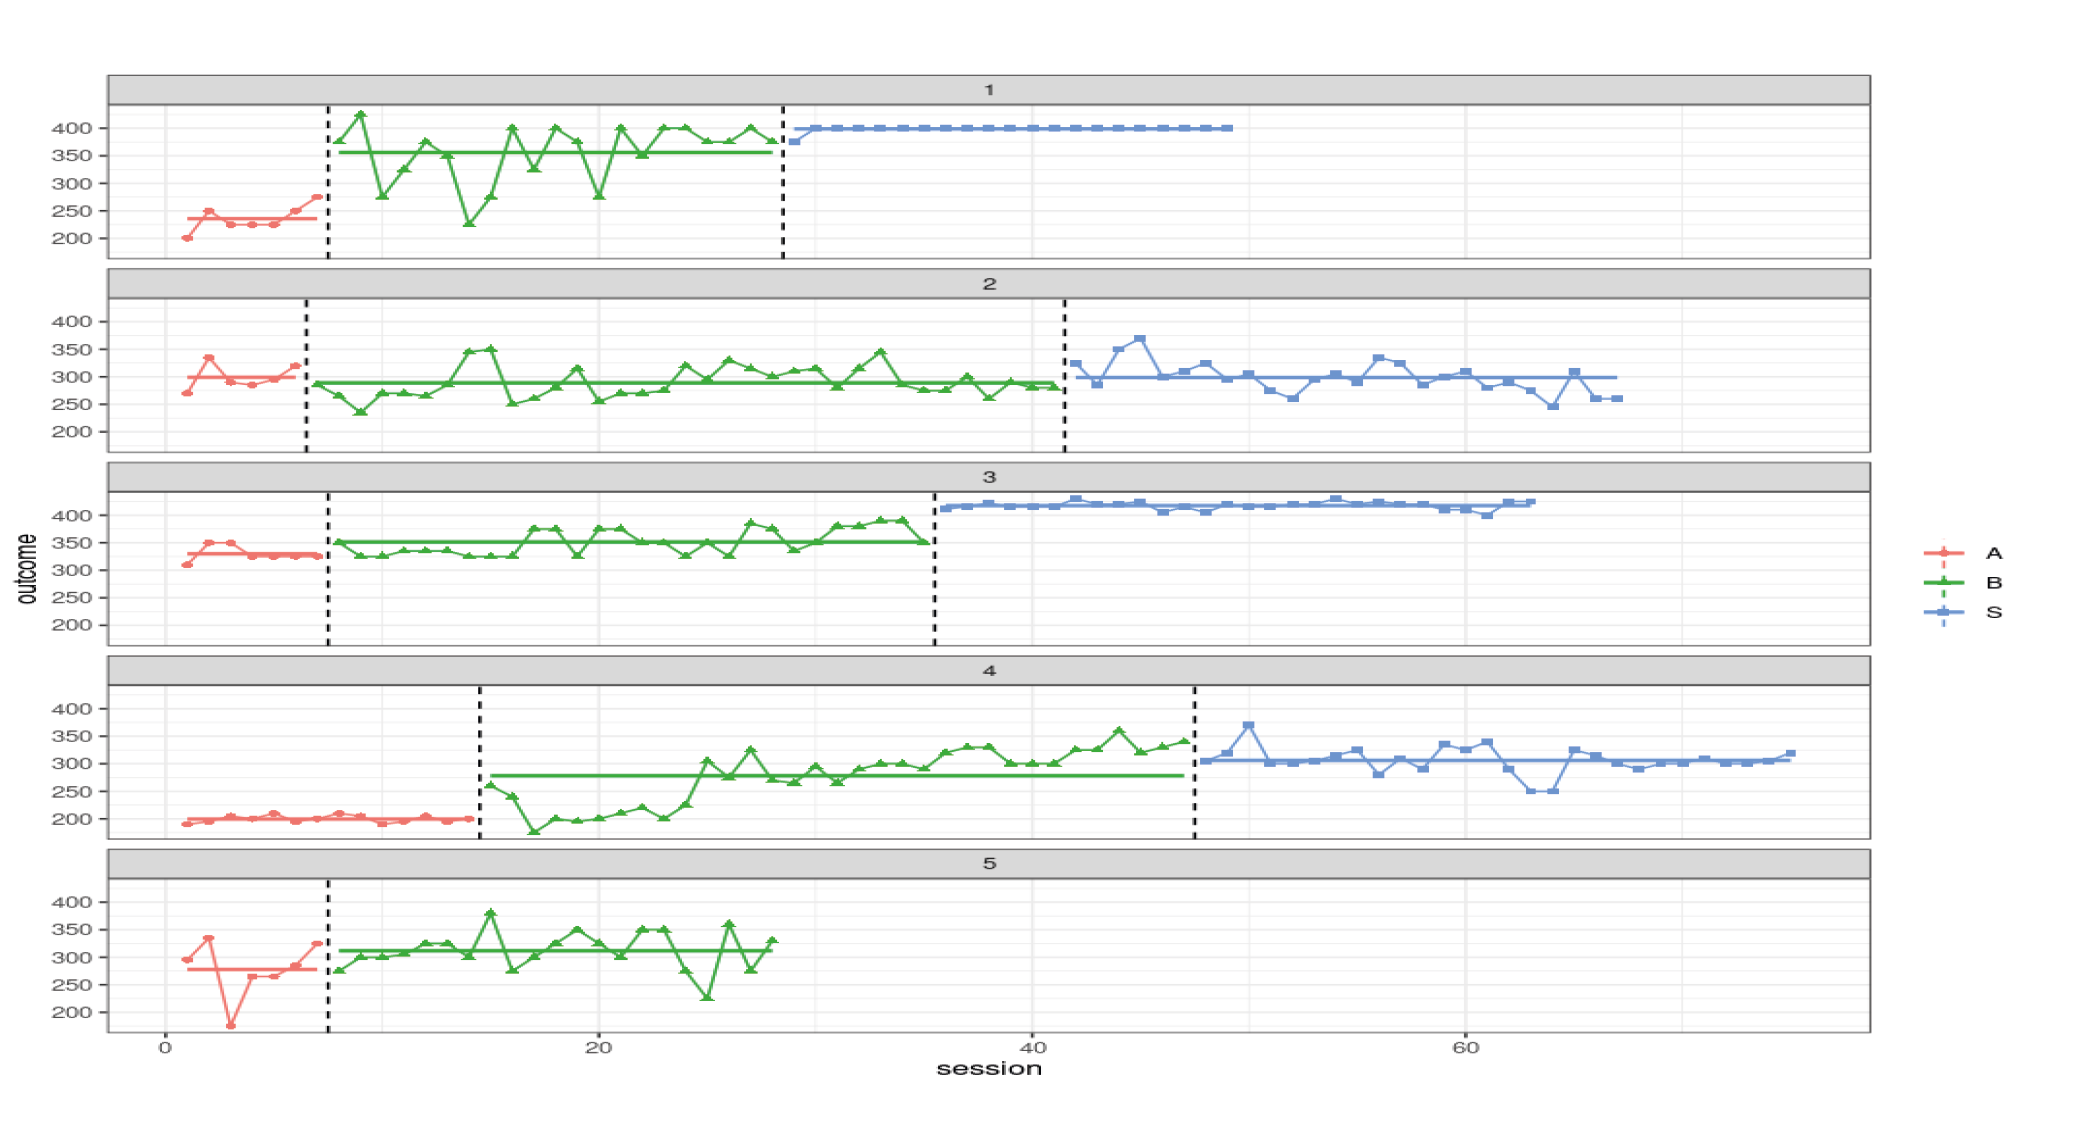Click the panel 4 facet header strip
2078x1139 pixels.
(x=988, y=671)
